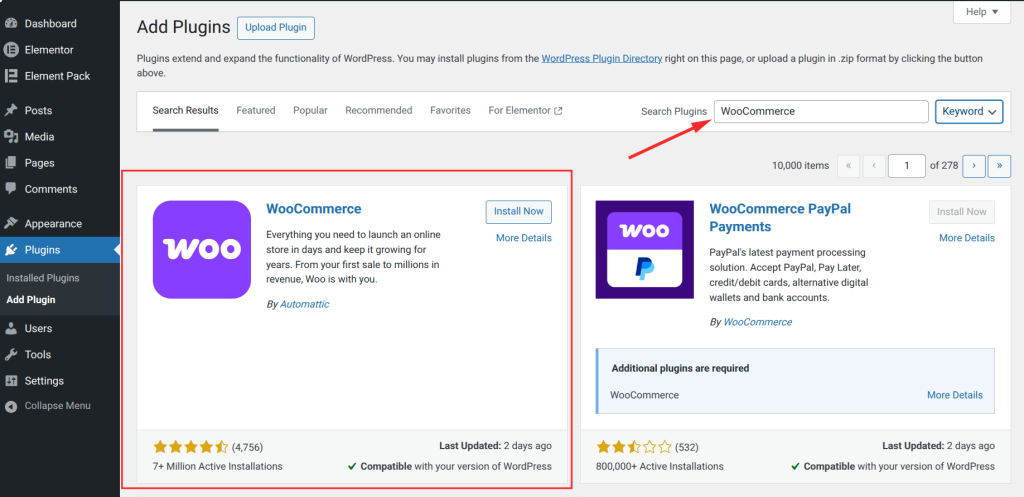This screenshot has height=497, width=1024.
Task: Open the Automattic author link
Action: click(x=304, y=304)
